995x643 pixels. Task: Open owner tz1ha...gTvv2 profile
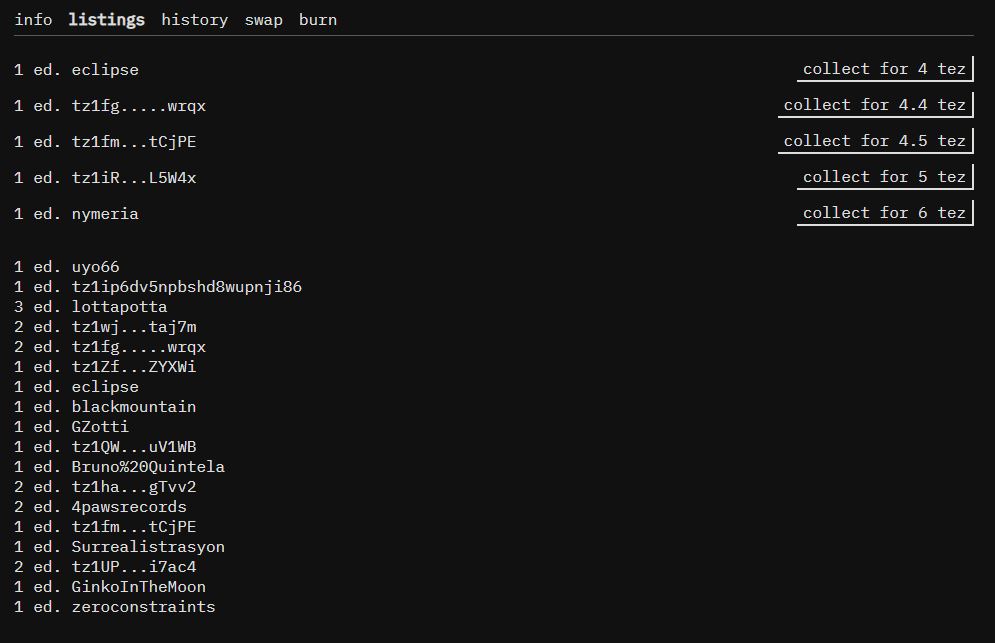point(134,487)
